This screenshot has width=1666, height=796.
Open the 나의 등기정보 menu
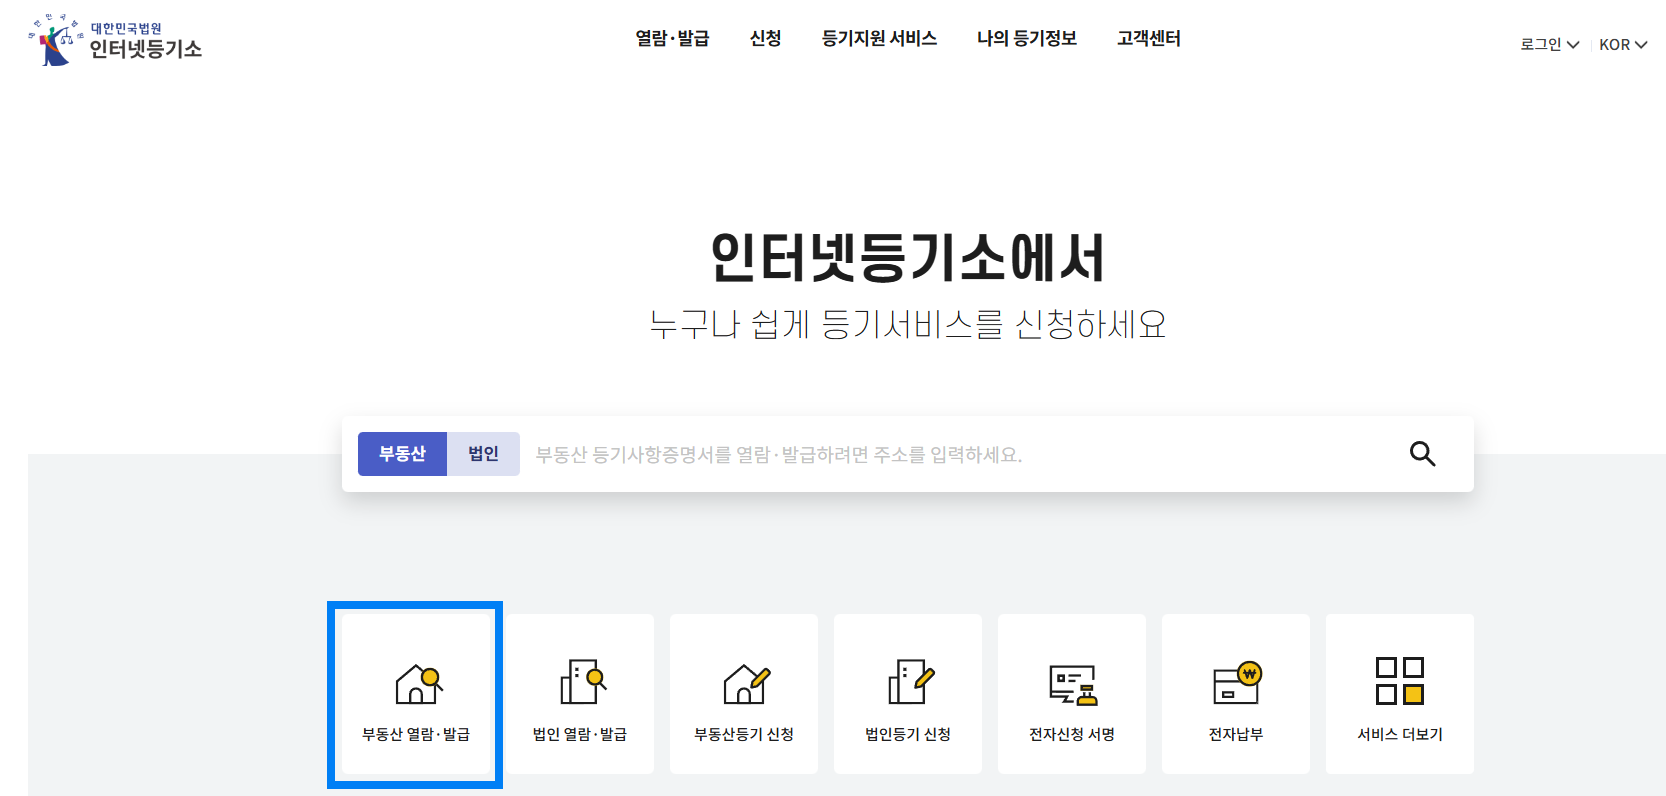click(x=1027, y=38)
